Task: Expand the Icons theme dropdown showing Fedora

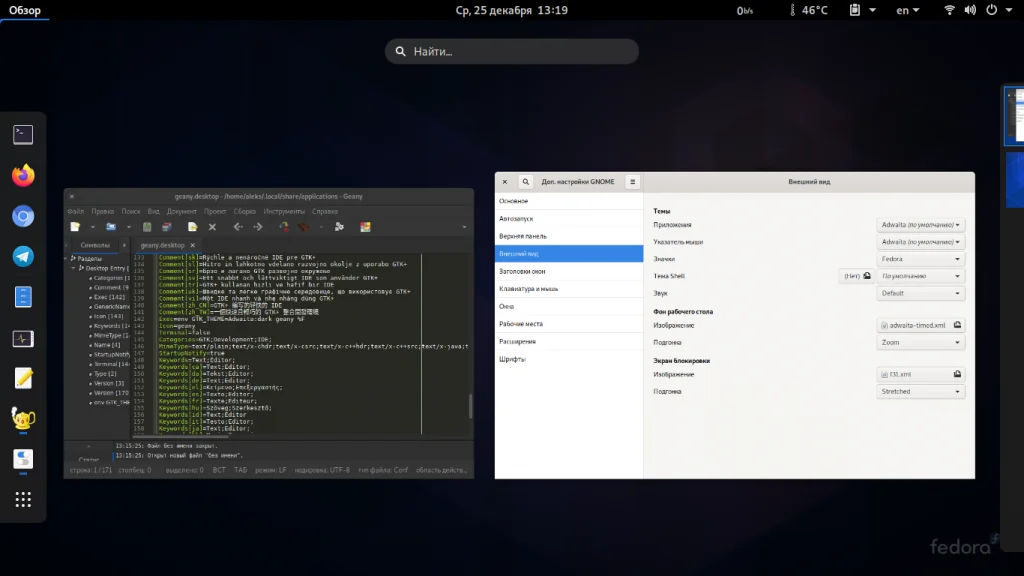Action: point(921,259)
